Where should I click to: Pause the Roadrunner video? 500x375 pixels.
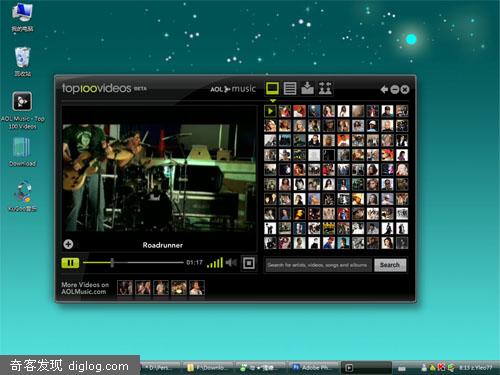[x=70, y=263]
